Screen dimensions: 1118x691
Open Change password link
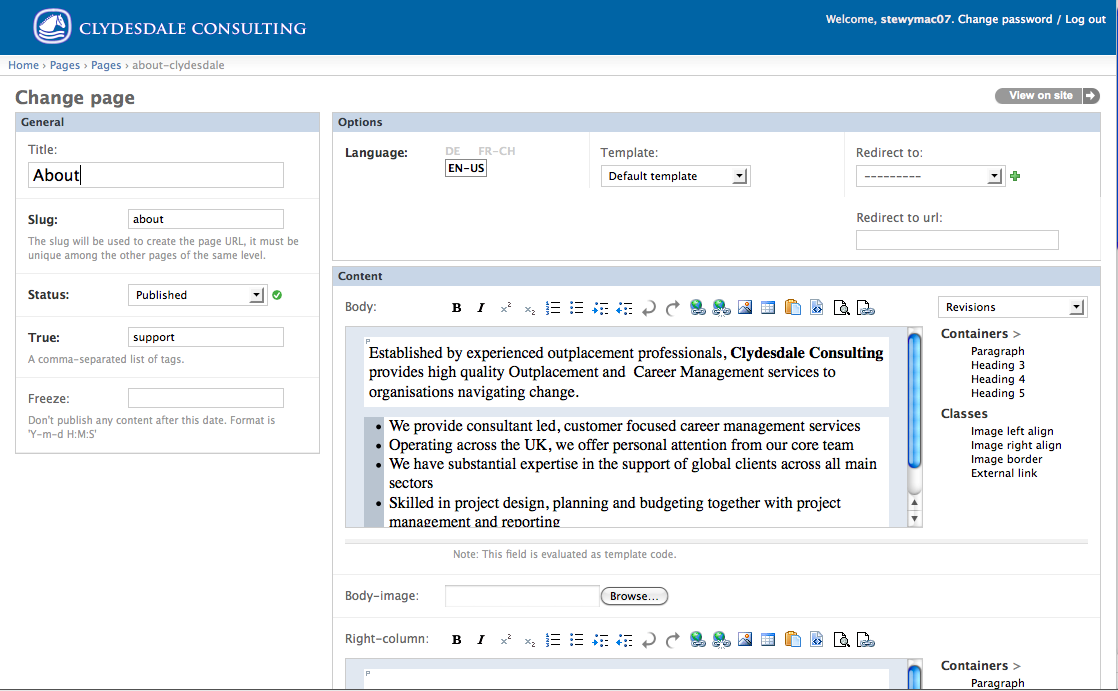click(1005, 19)
